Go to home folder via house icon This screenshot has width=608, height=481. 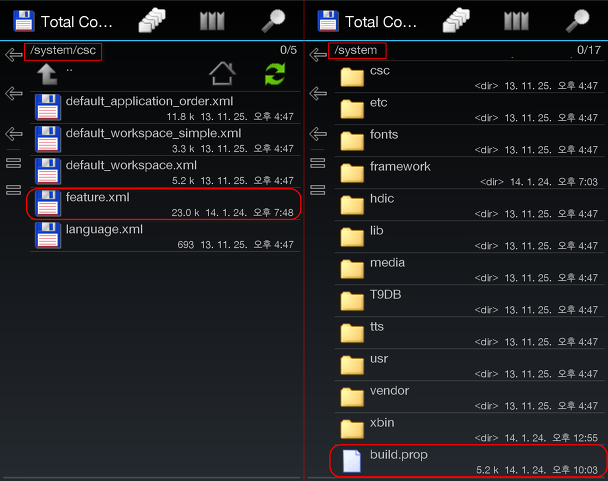pos(222,73)
